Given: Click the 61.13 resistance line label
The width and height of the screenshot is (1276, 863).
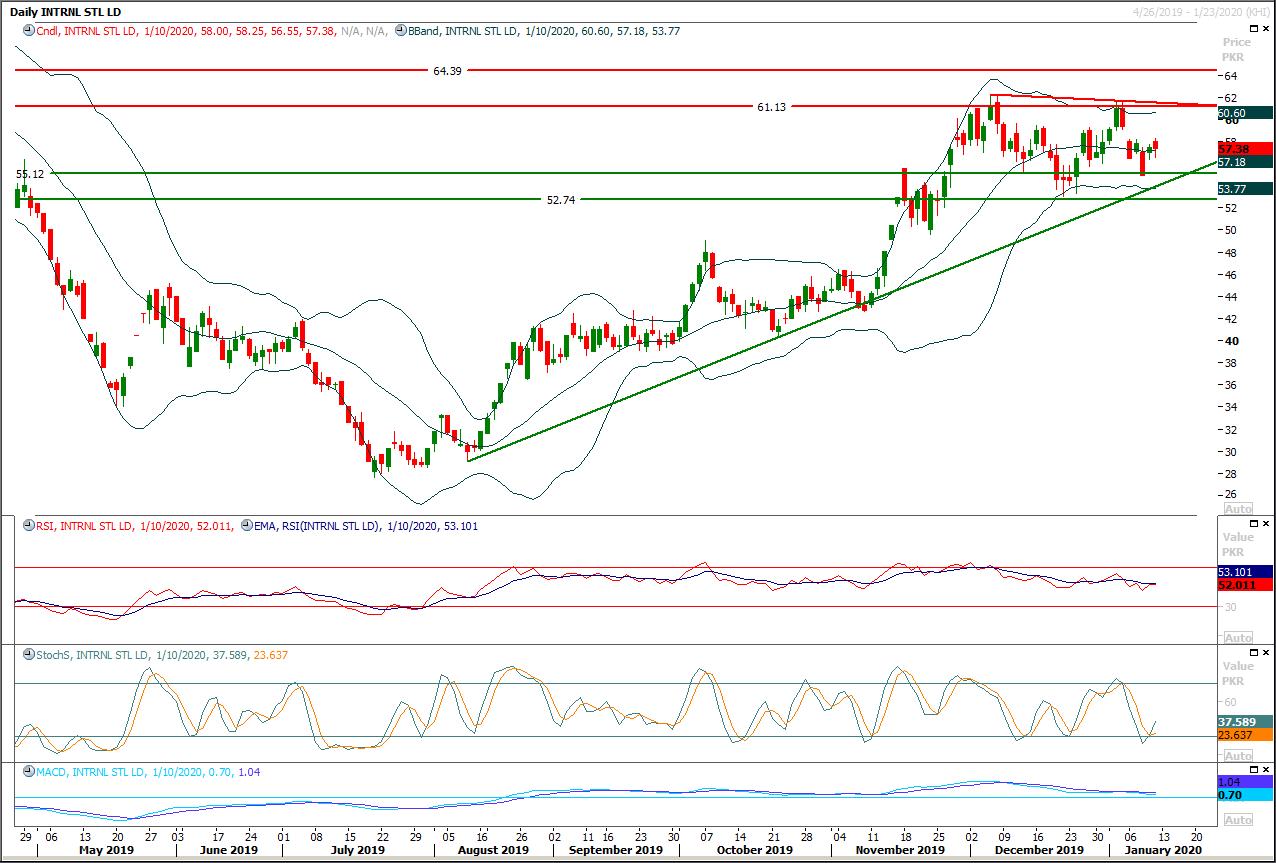Looking at the screenshot, I should coord(771,106).
